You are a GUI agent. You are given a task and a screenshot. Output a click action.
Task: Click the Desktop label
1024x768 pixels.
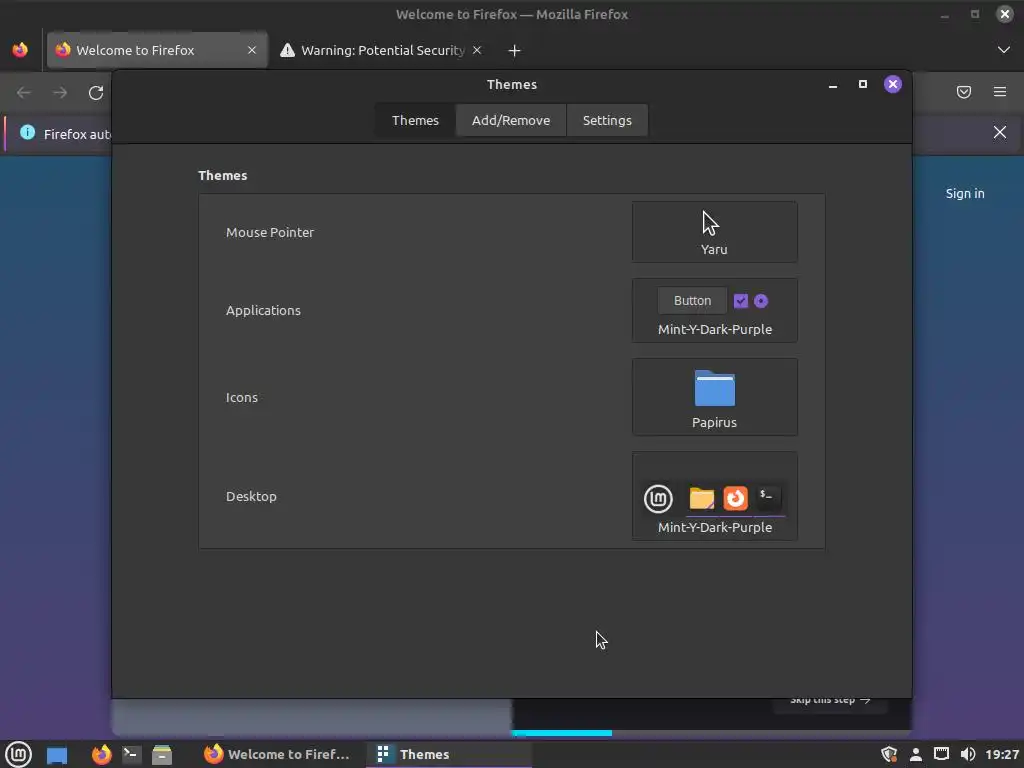pyautogui.click(x=251, y=496)
